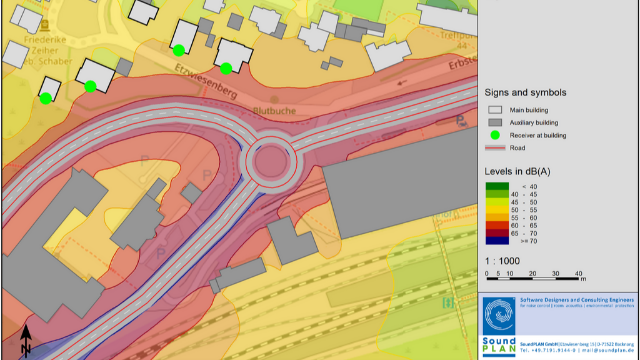Screen dimensions: 640x360
Task: Click the red Road legend line symbol
Action: click(495, 148)
